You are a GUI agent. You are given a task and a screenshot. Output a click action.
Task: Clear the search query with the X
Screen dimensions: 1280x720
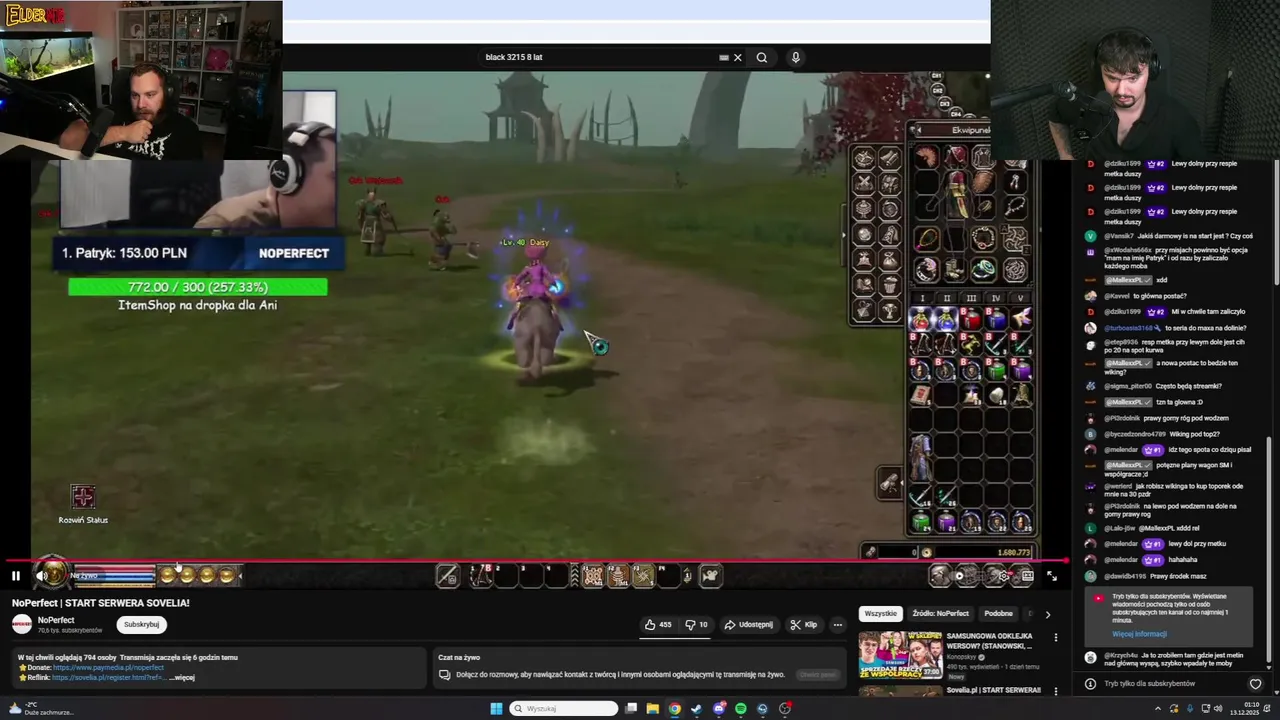click(738, 57)
